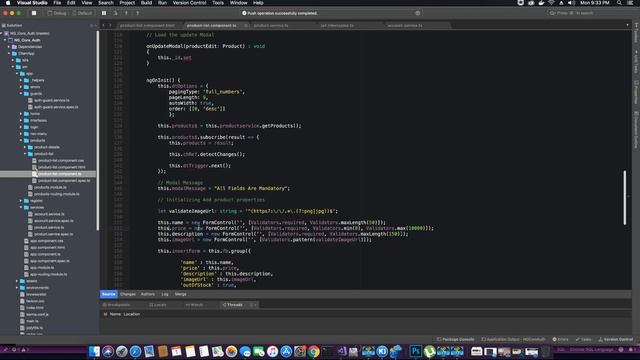Expand the product-details folder
This screenshot has width=640, height=360.
pos(25,147)
